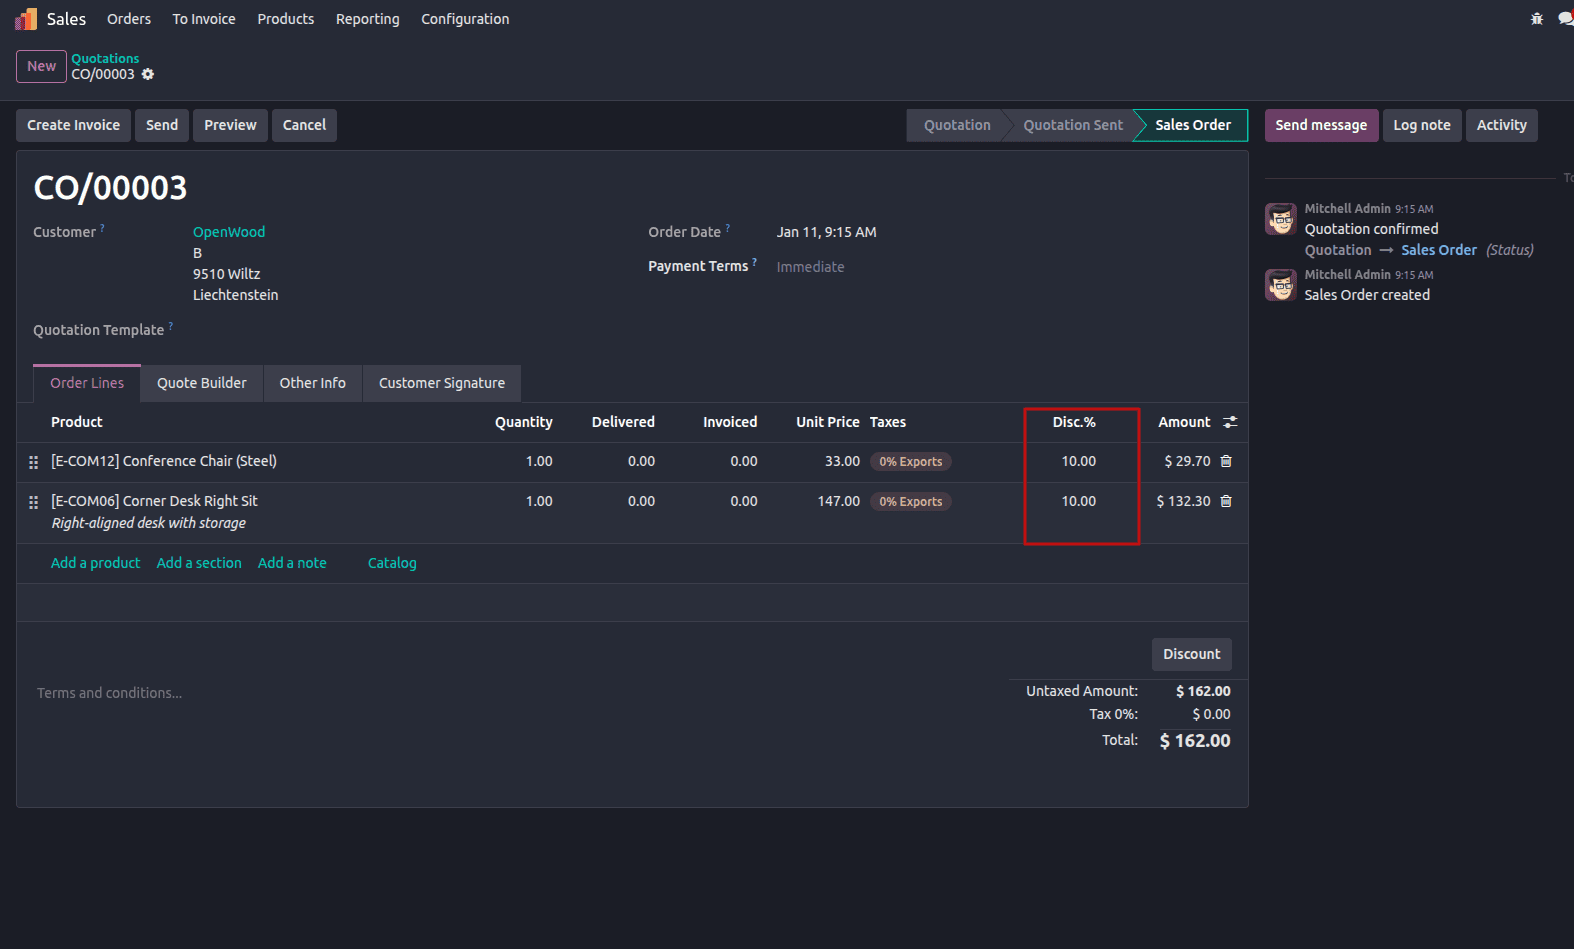This screenshot has height=949, width=1574.
Task: Click the Sales app name in navbar
Action: pos(67,19)
